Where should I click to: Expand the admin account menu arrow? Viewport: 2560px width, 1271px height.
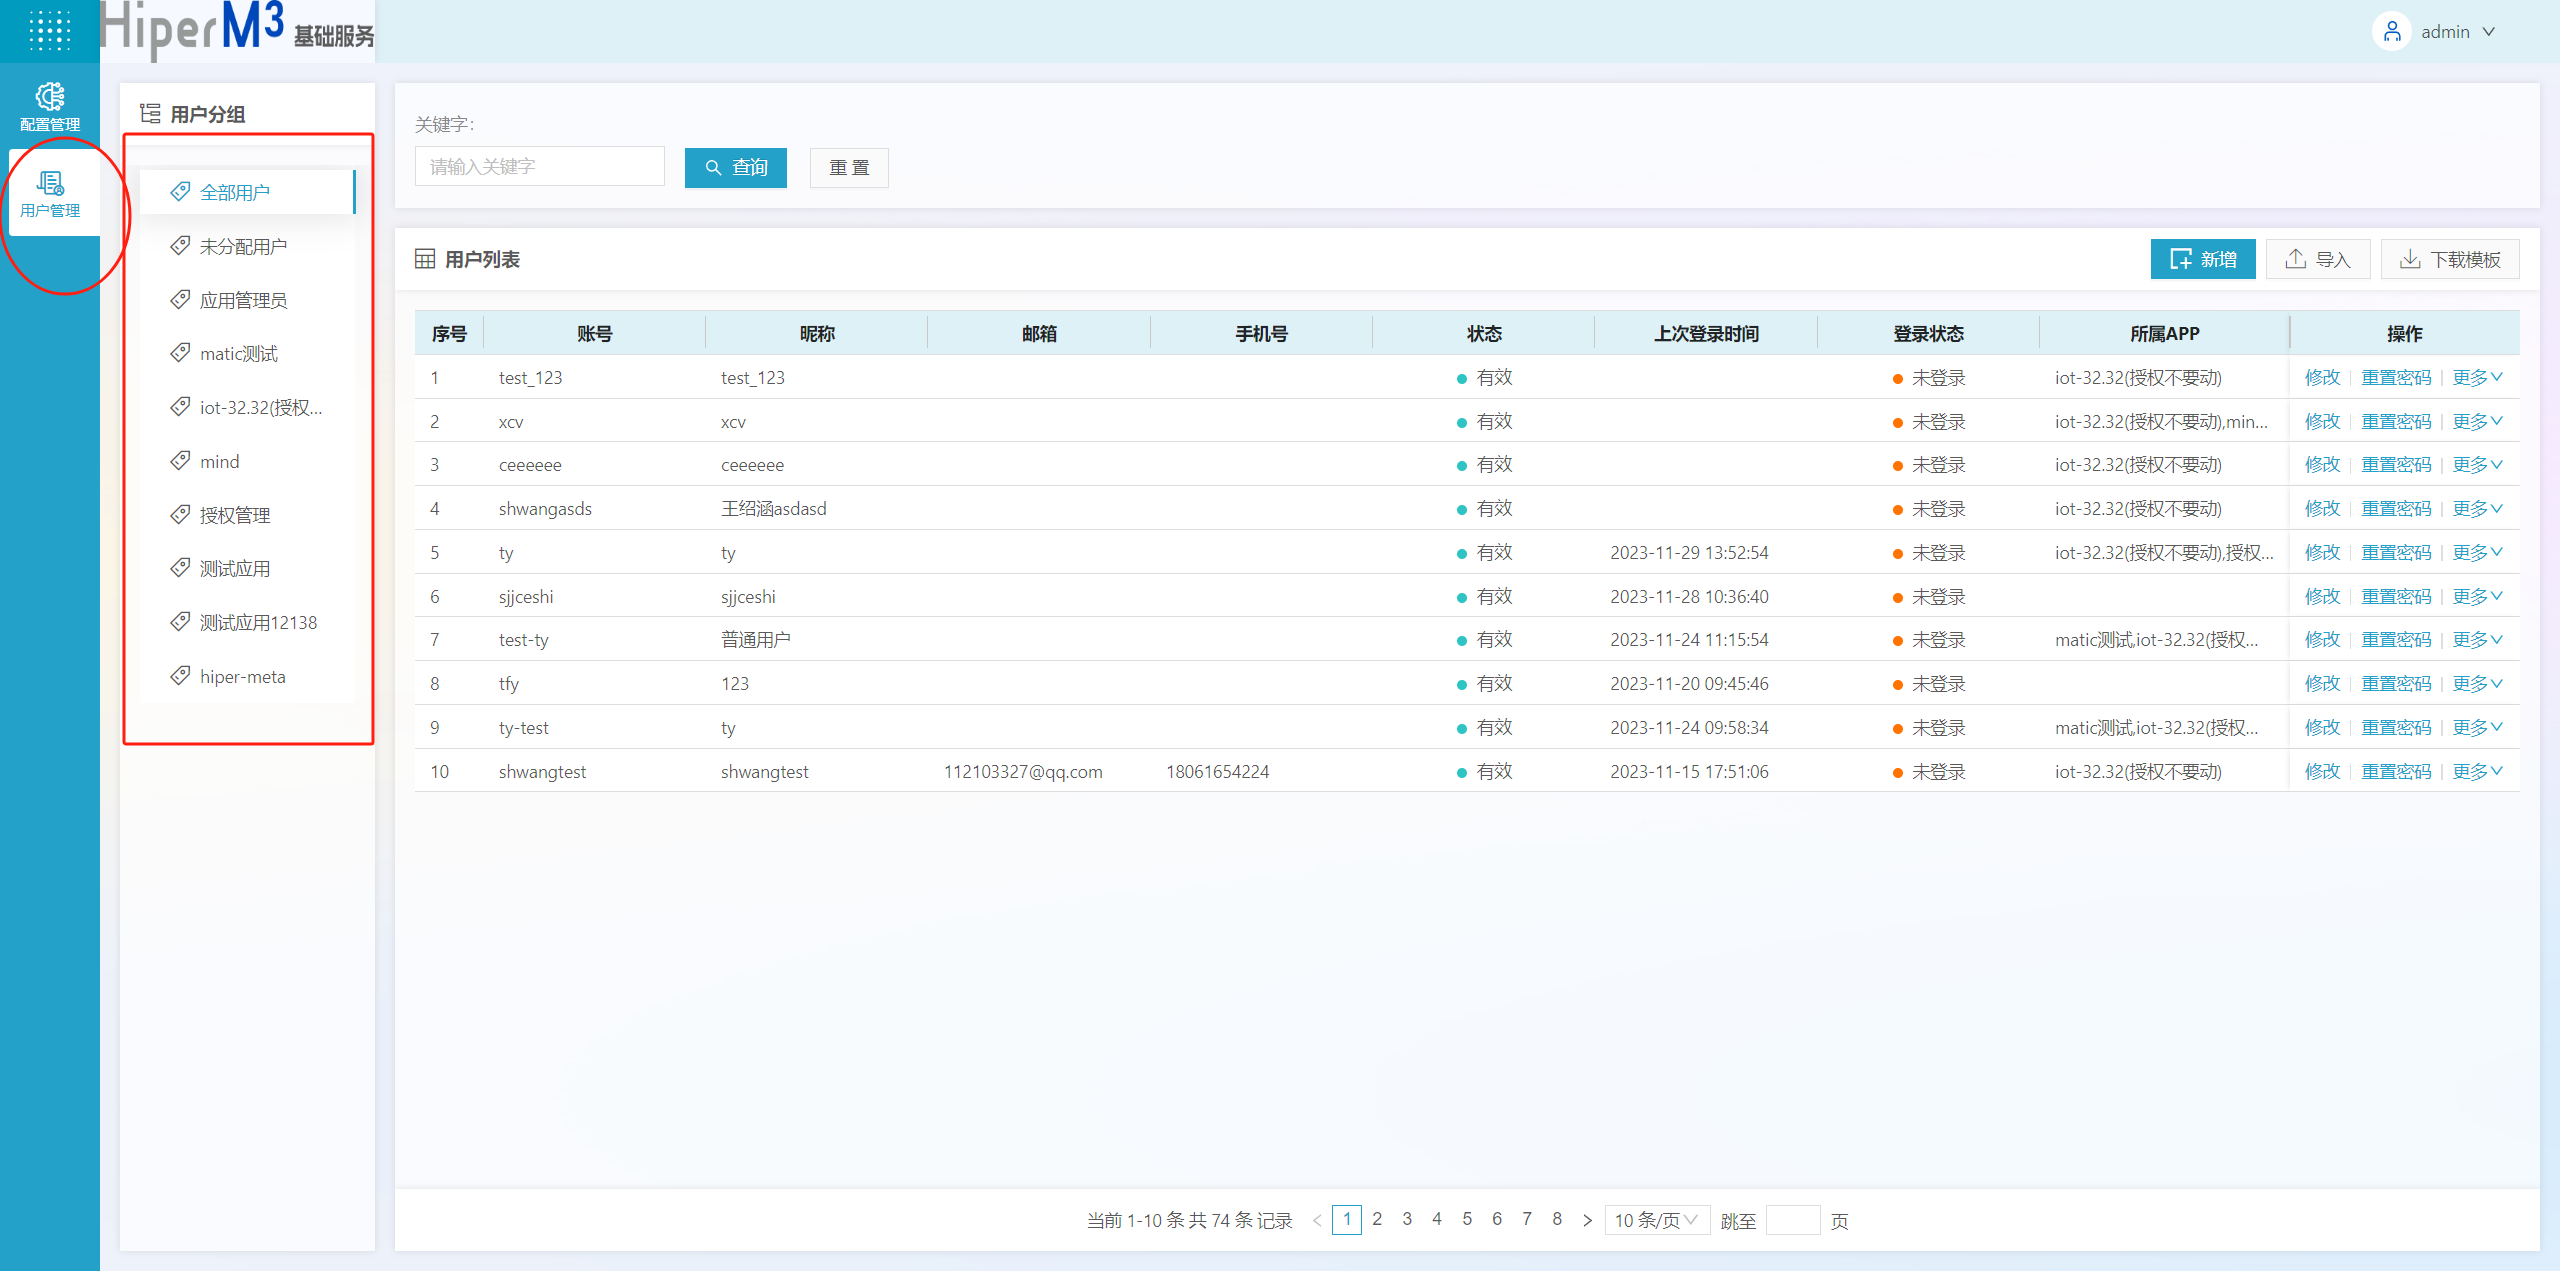(x=2489, y=32)
